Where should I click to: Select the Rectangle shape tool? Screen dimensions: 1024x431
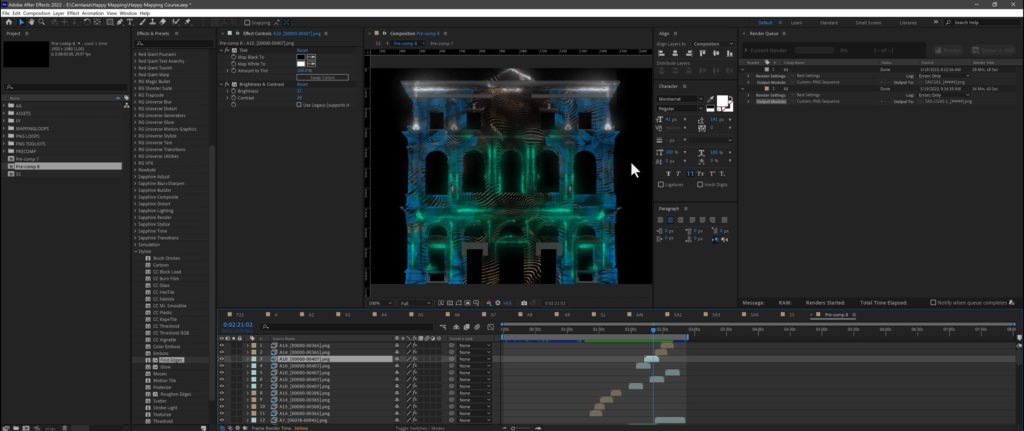tap(110, 22)
